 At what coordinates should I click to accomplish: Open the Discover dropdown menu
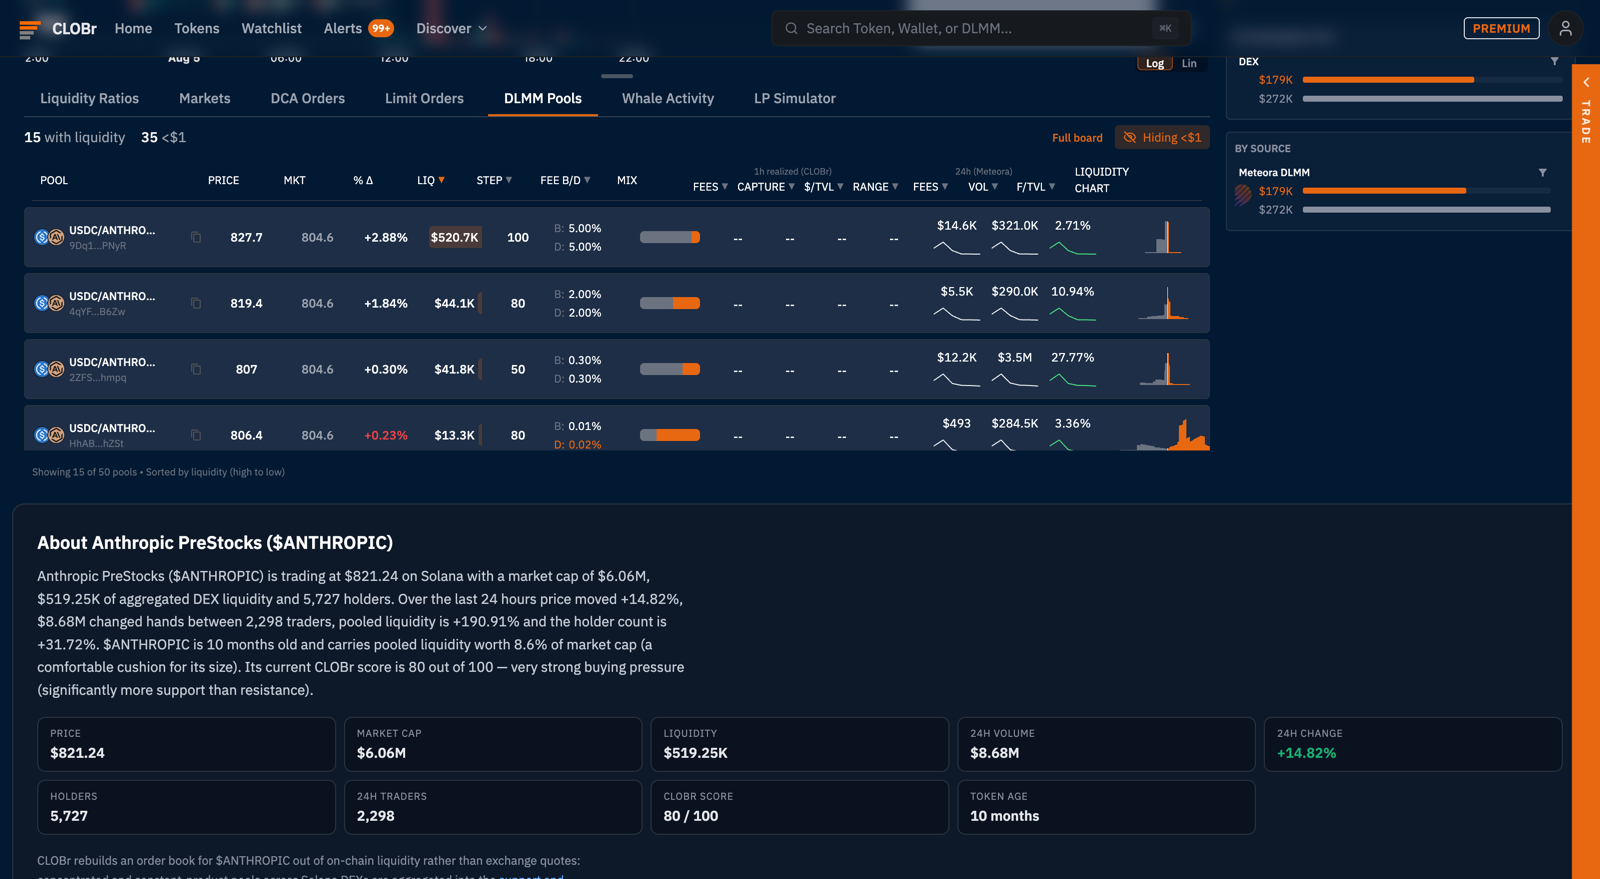click(x=452, y=28)
